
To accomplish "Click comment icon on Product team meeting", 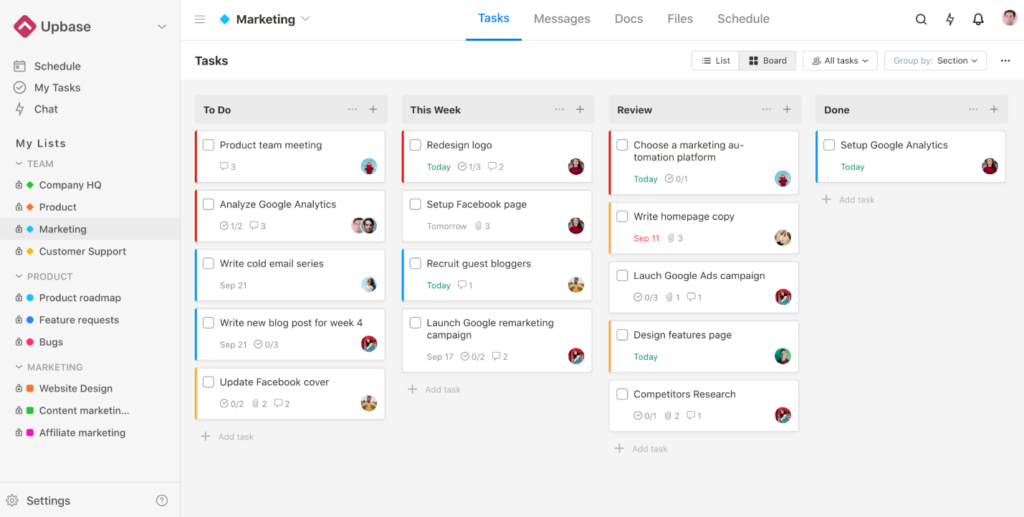I will [x=224, y=166].
